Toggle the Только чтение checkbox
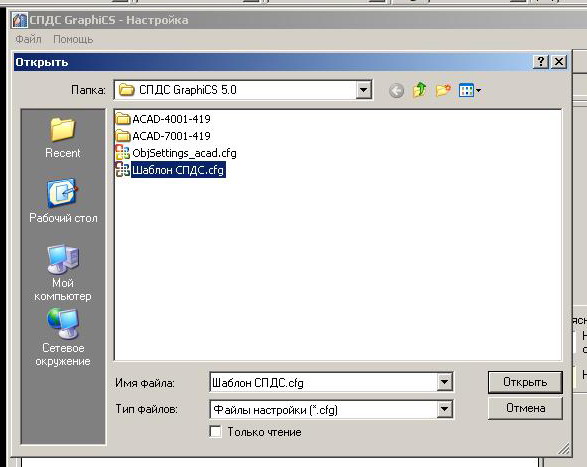 (x=215, y=431)
